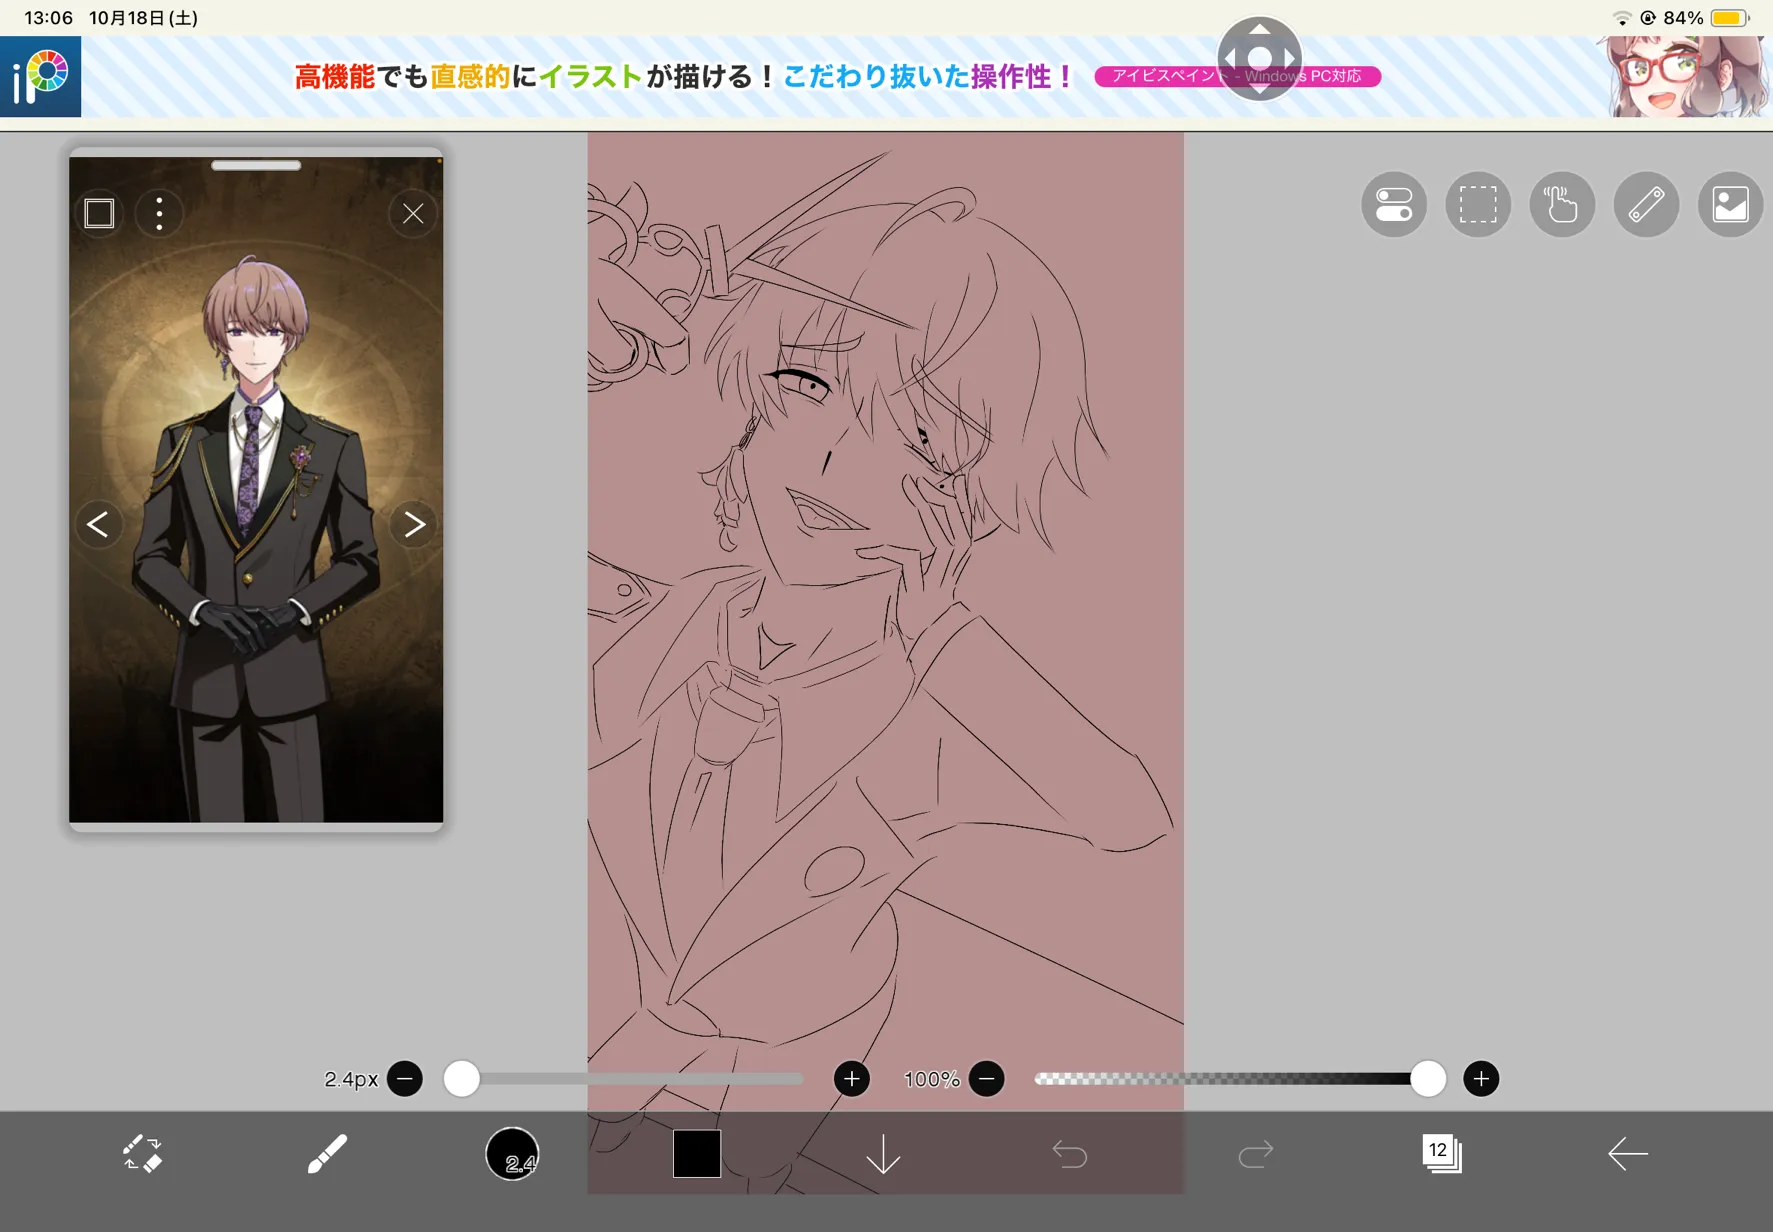Click the brush thickness slider handle

pos(461,1079)
